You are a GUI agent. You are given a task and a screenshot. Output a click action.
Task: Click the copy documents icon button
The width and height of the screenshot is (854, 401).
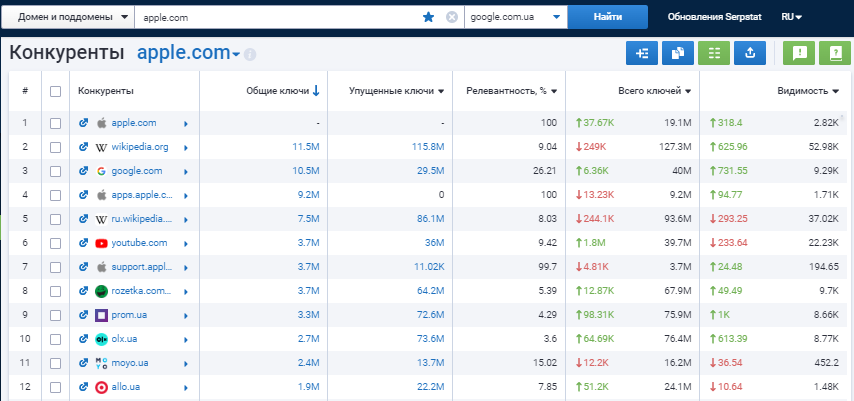coord(677,54)
